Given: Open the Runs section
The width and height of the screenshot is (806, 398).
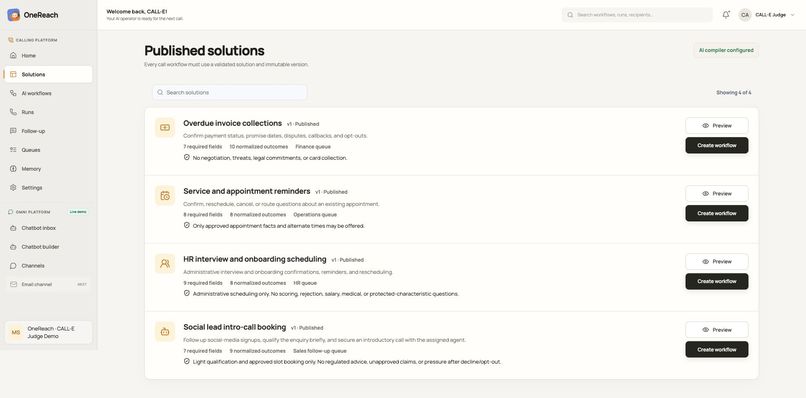Looking at the screenshot, I should [x=48, y=112].
